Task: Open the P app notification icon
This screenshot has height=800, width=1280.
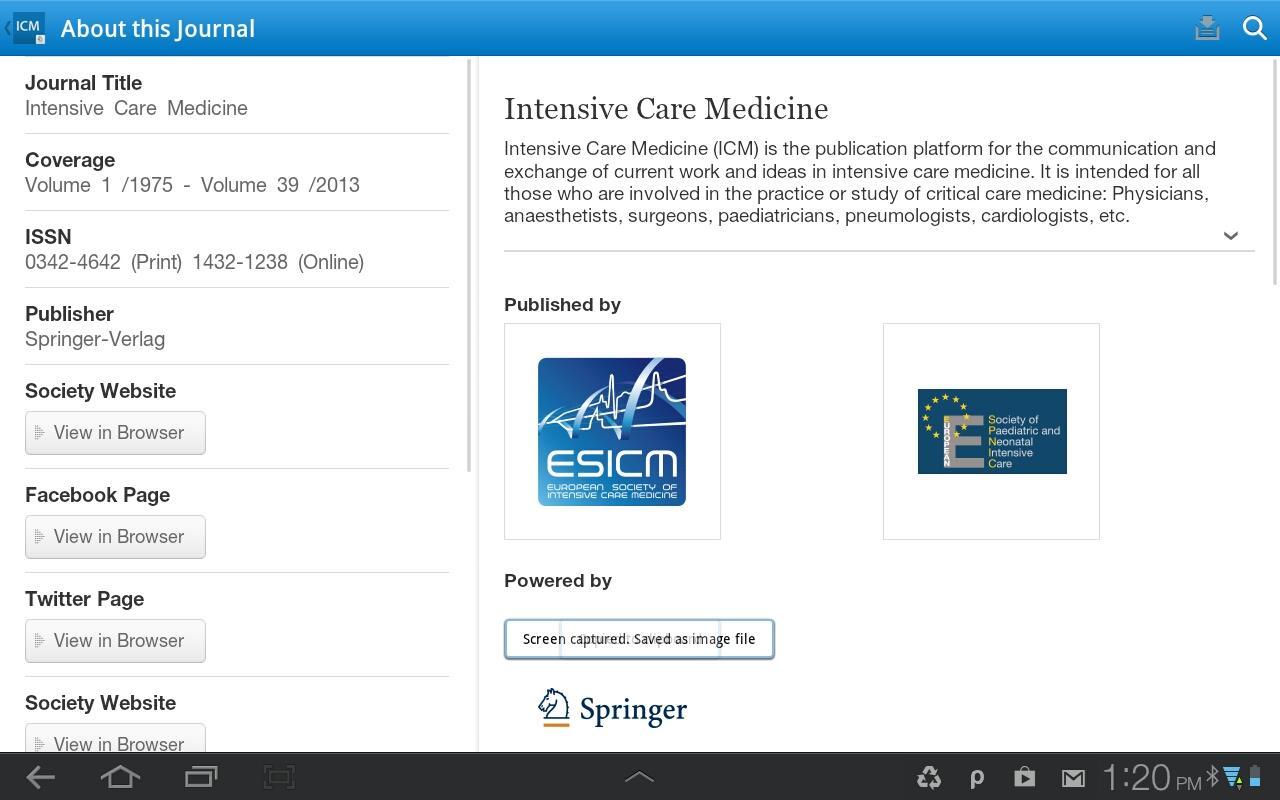Action: (977, 778)
